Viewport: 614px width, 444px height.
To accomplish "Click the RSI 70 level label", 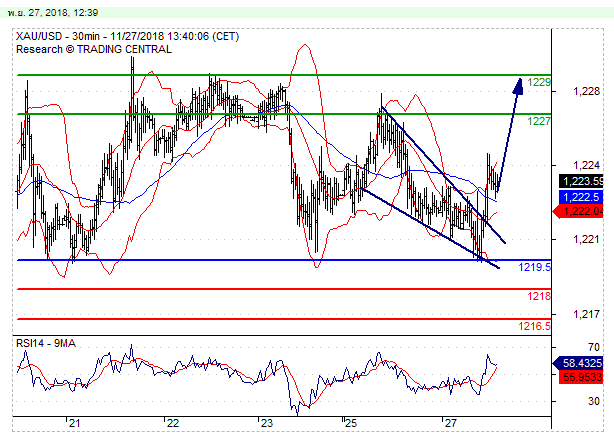I will click(594, 347).
